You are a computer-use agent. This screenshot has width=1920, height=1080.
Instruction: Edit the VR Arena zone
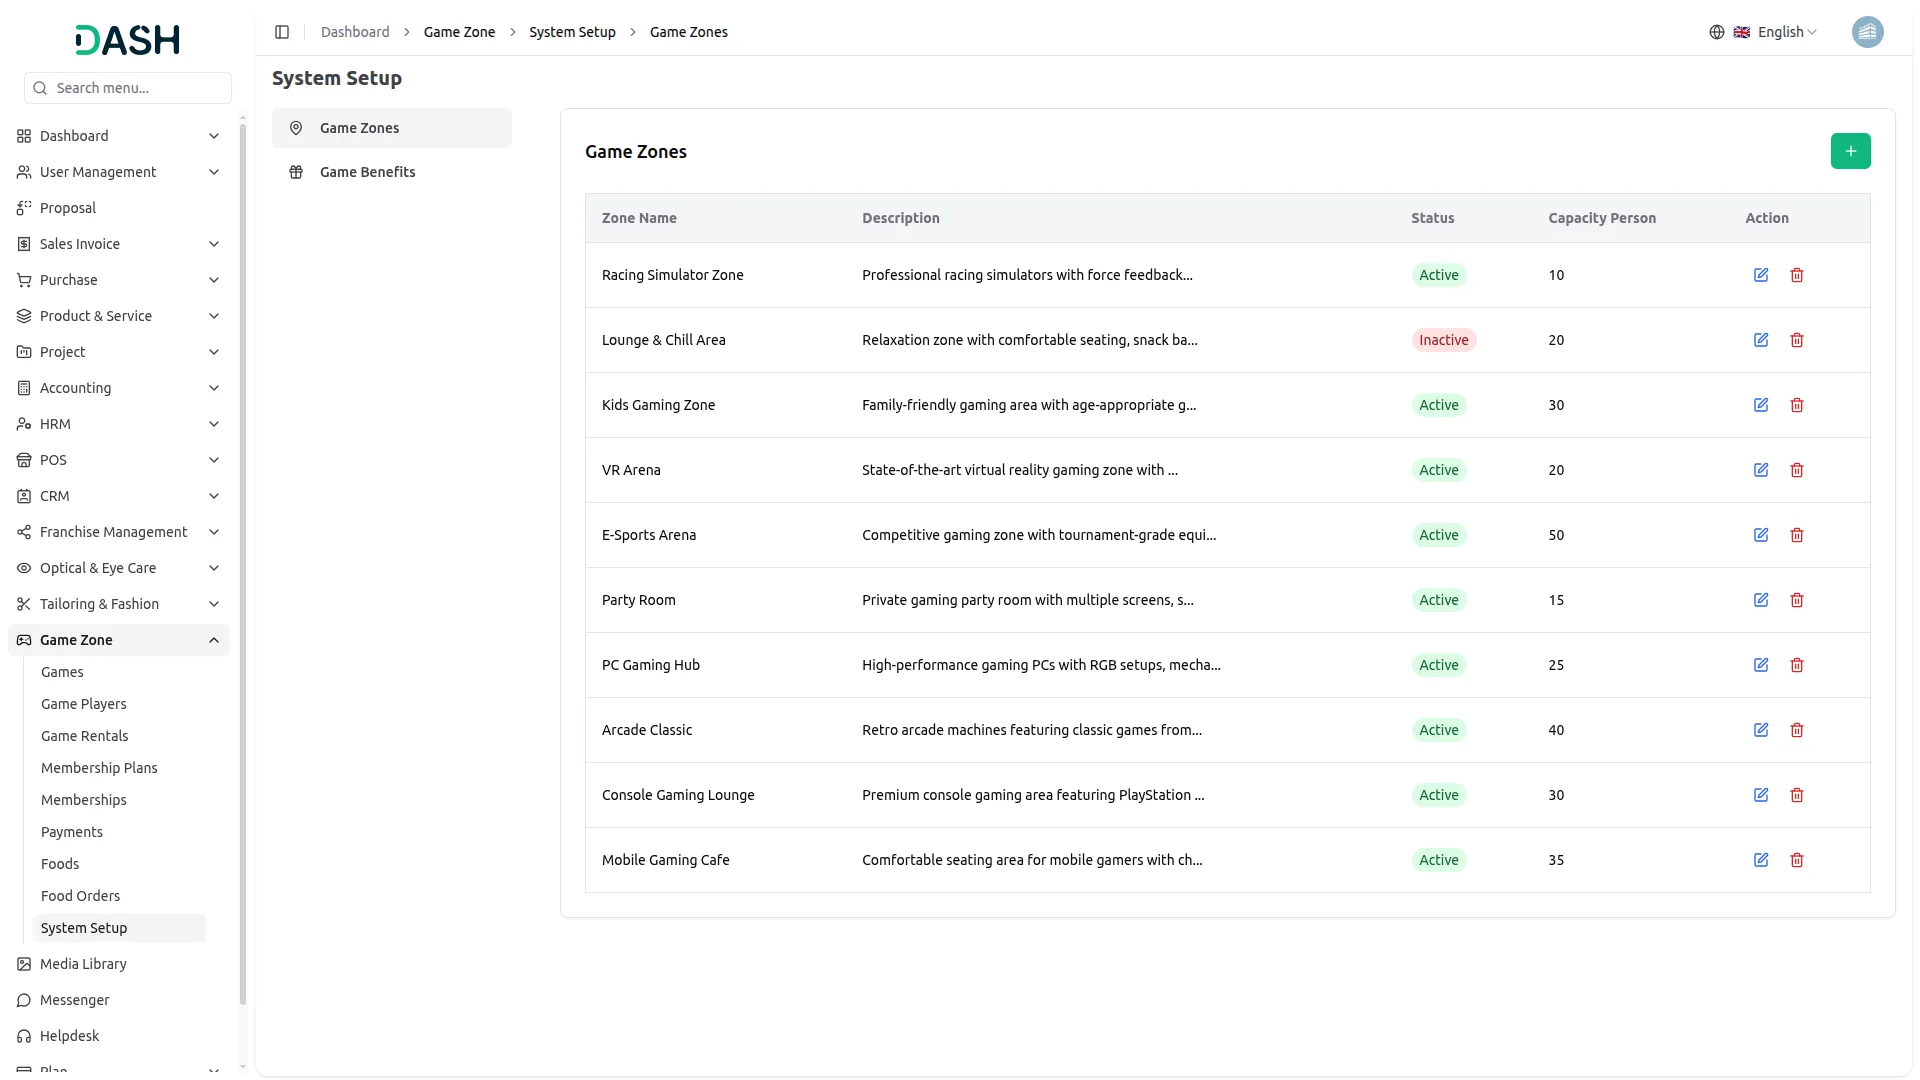click(x=1761, y=470)
